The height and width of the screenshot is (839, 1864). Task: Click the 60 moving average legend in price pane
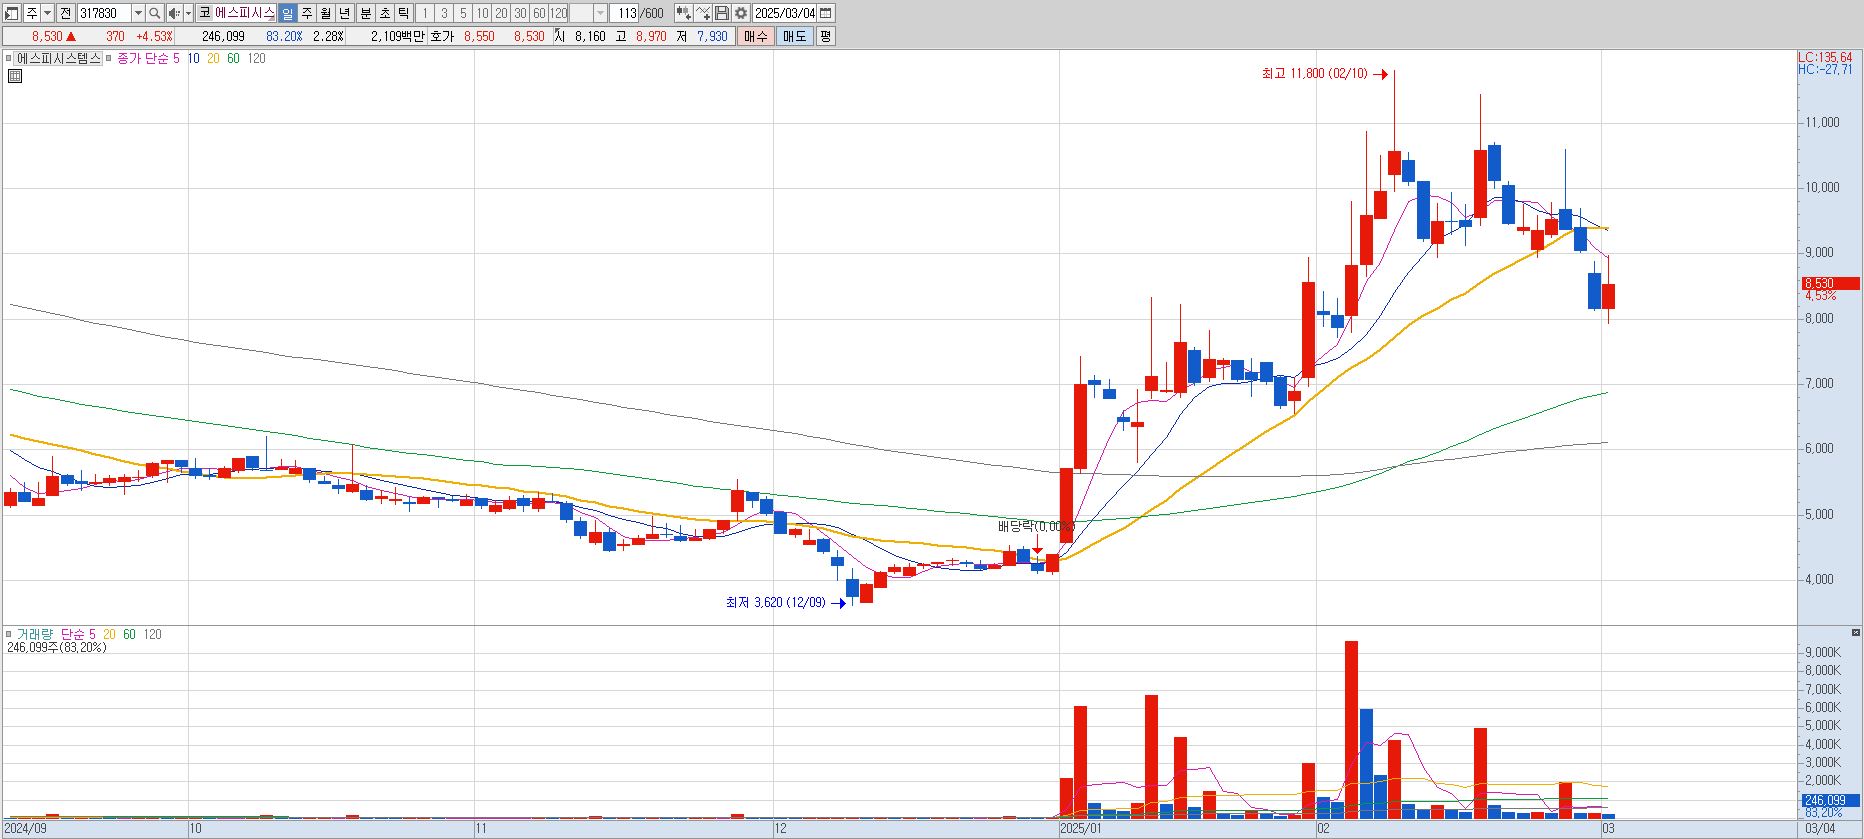[233, 58]
